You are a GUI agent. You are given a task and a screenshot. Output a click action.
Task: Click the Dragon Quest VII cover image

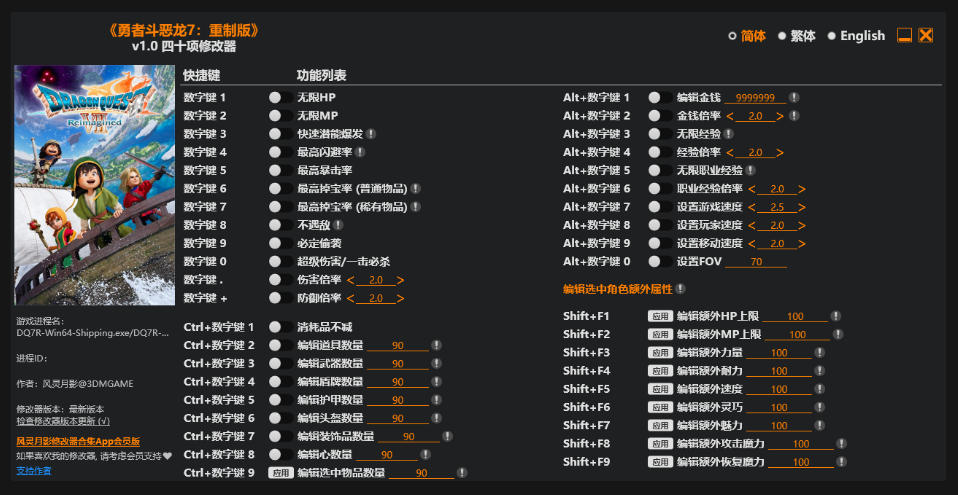click(x=95, y=185)
